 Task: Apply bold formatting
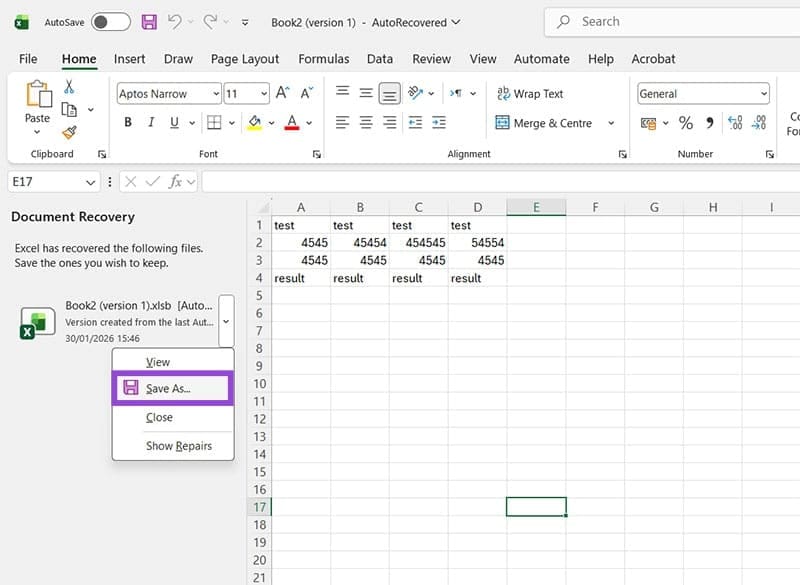coord(127,122)
